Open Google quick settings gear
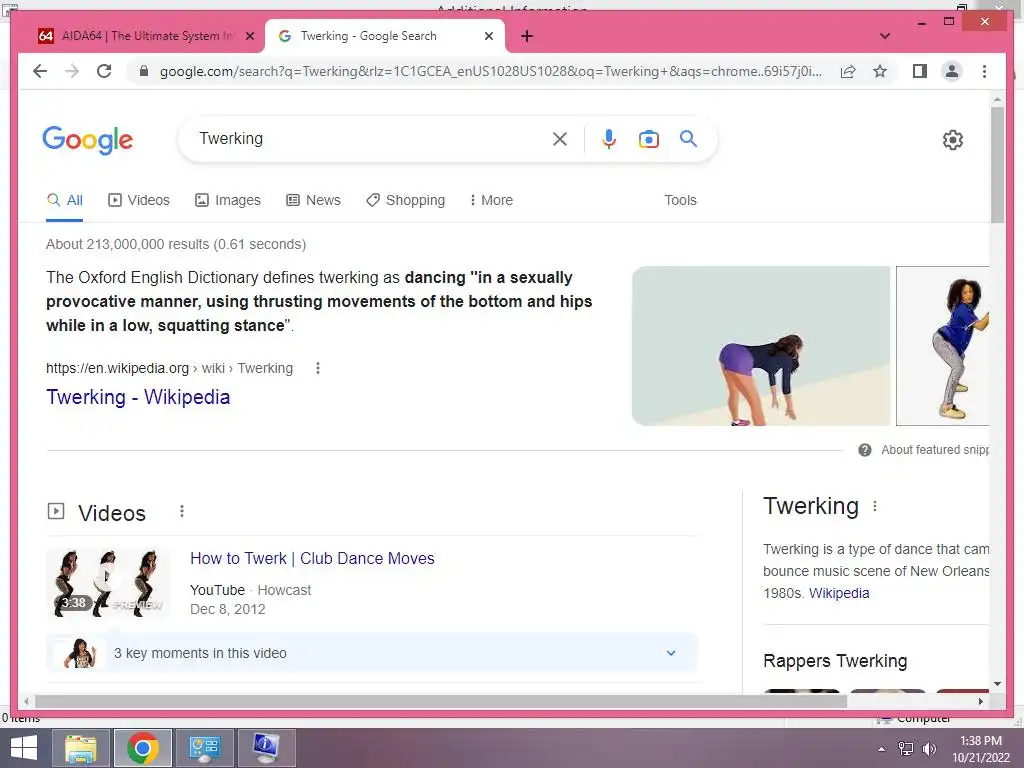 coord(953,140)
